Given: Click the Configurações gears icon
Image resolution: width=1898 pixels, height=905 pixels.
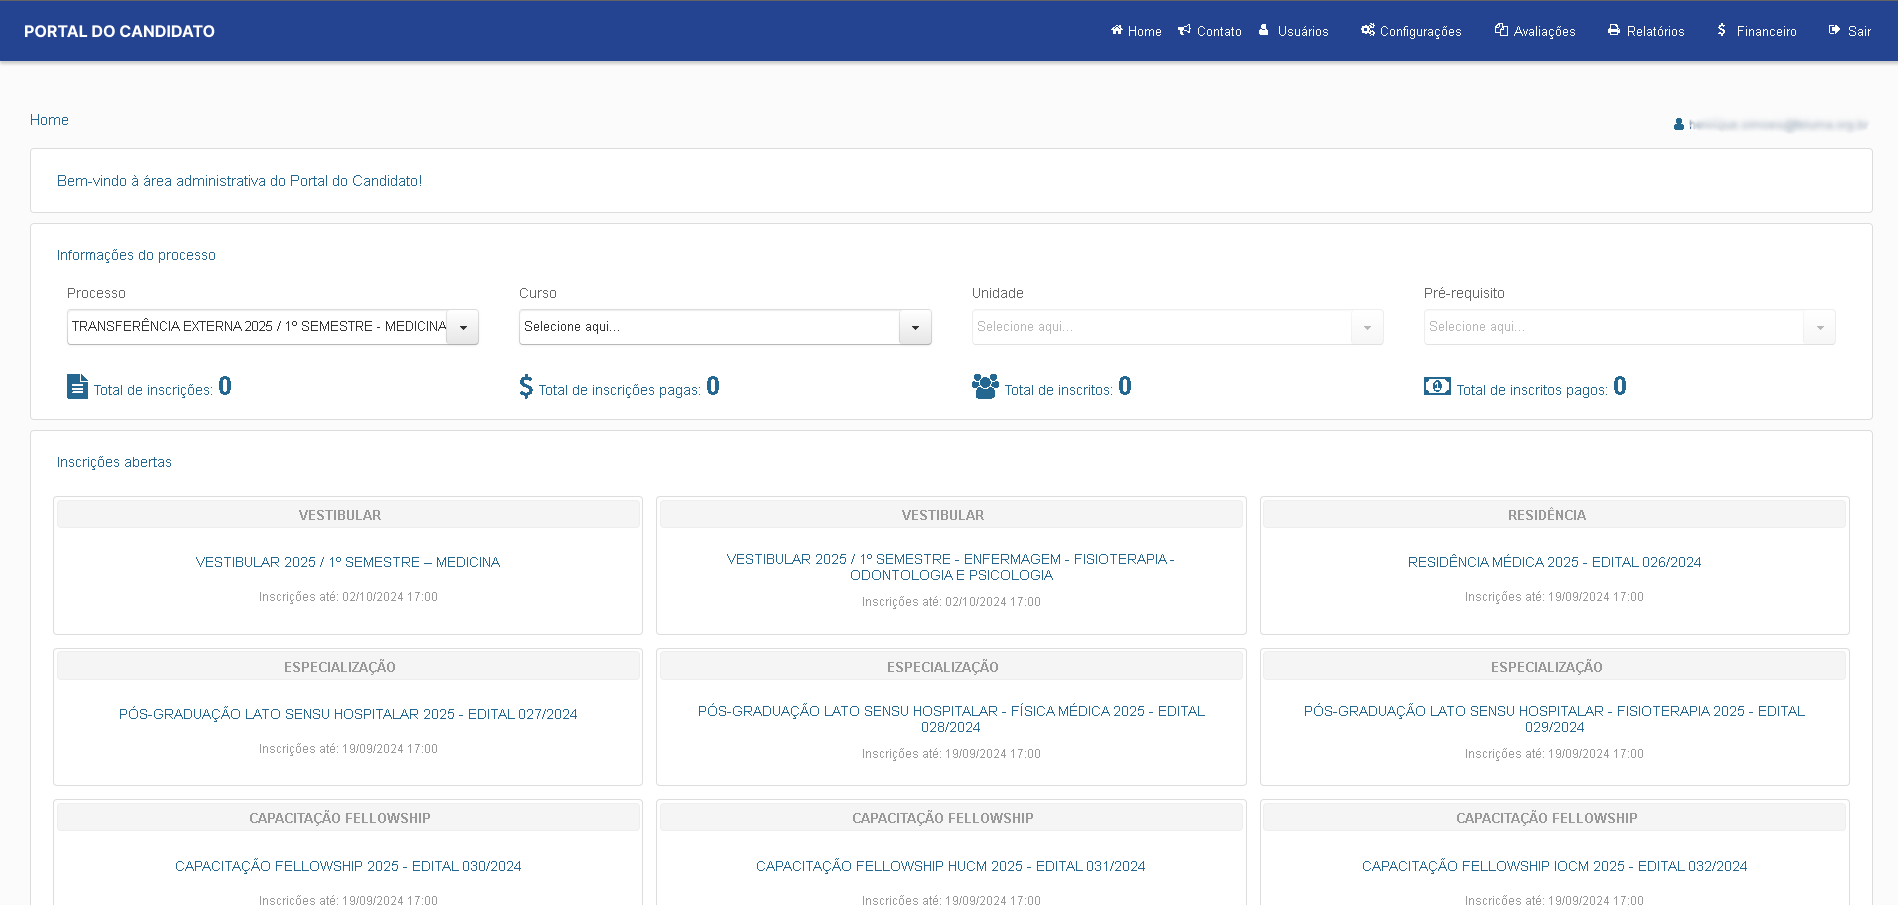Looking at the screenshot, I should (x=1367, y=30).
